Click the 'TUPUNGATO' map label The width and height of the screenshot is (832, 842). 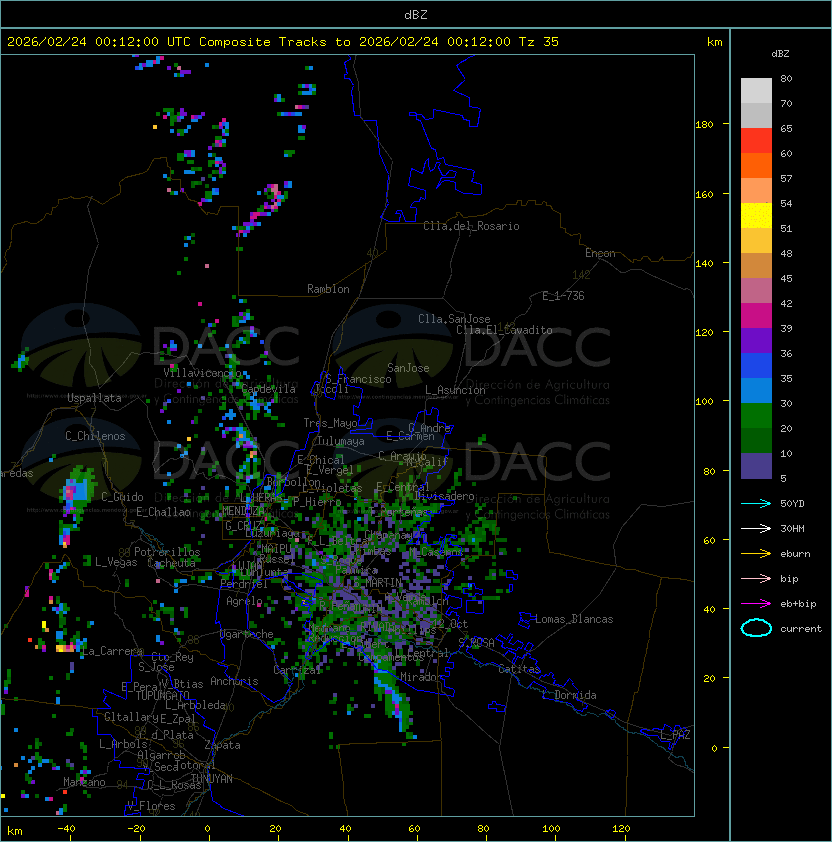(162, 695)
